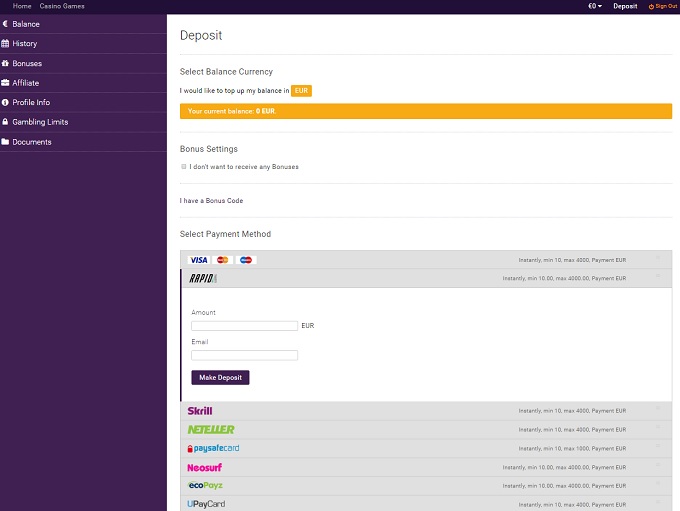The image size is (680, 511).
Task: Pick the UPayCard logo
Action: click(x=206, y=504)
